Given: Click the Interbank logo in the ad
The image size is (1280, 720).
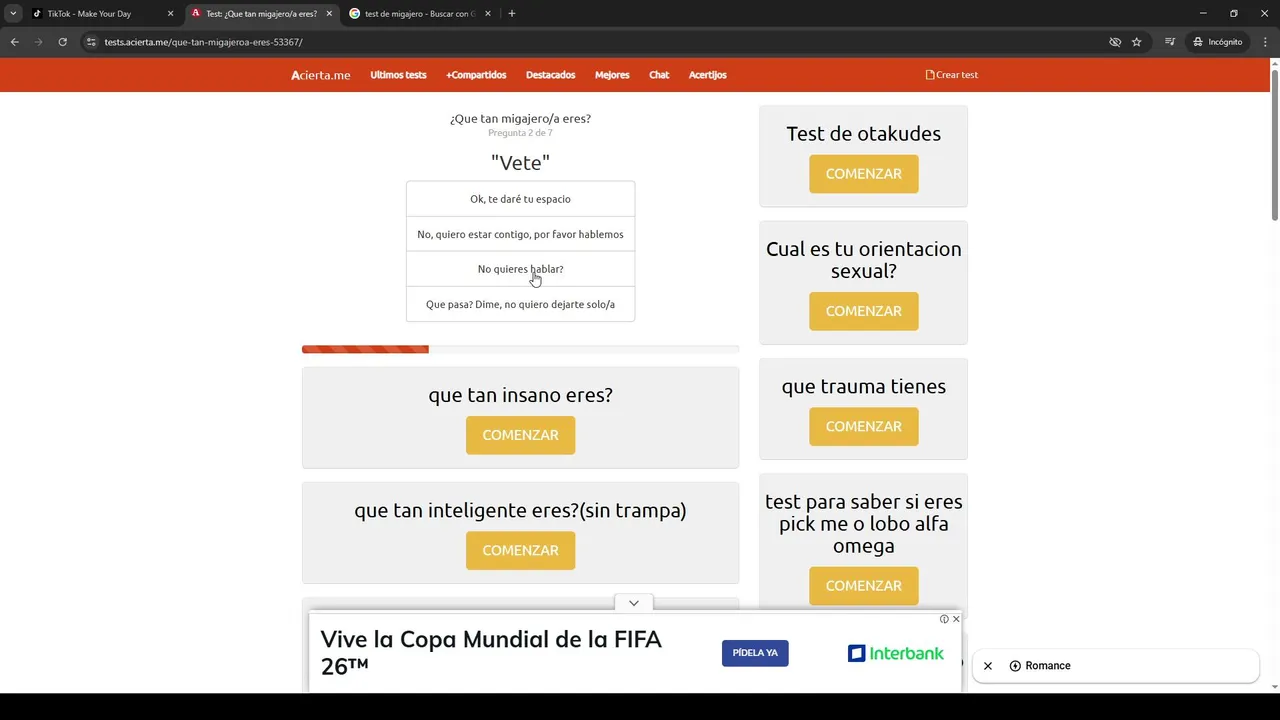Looking at the screenshot, I should (895, 653).
